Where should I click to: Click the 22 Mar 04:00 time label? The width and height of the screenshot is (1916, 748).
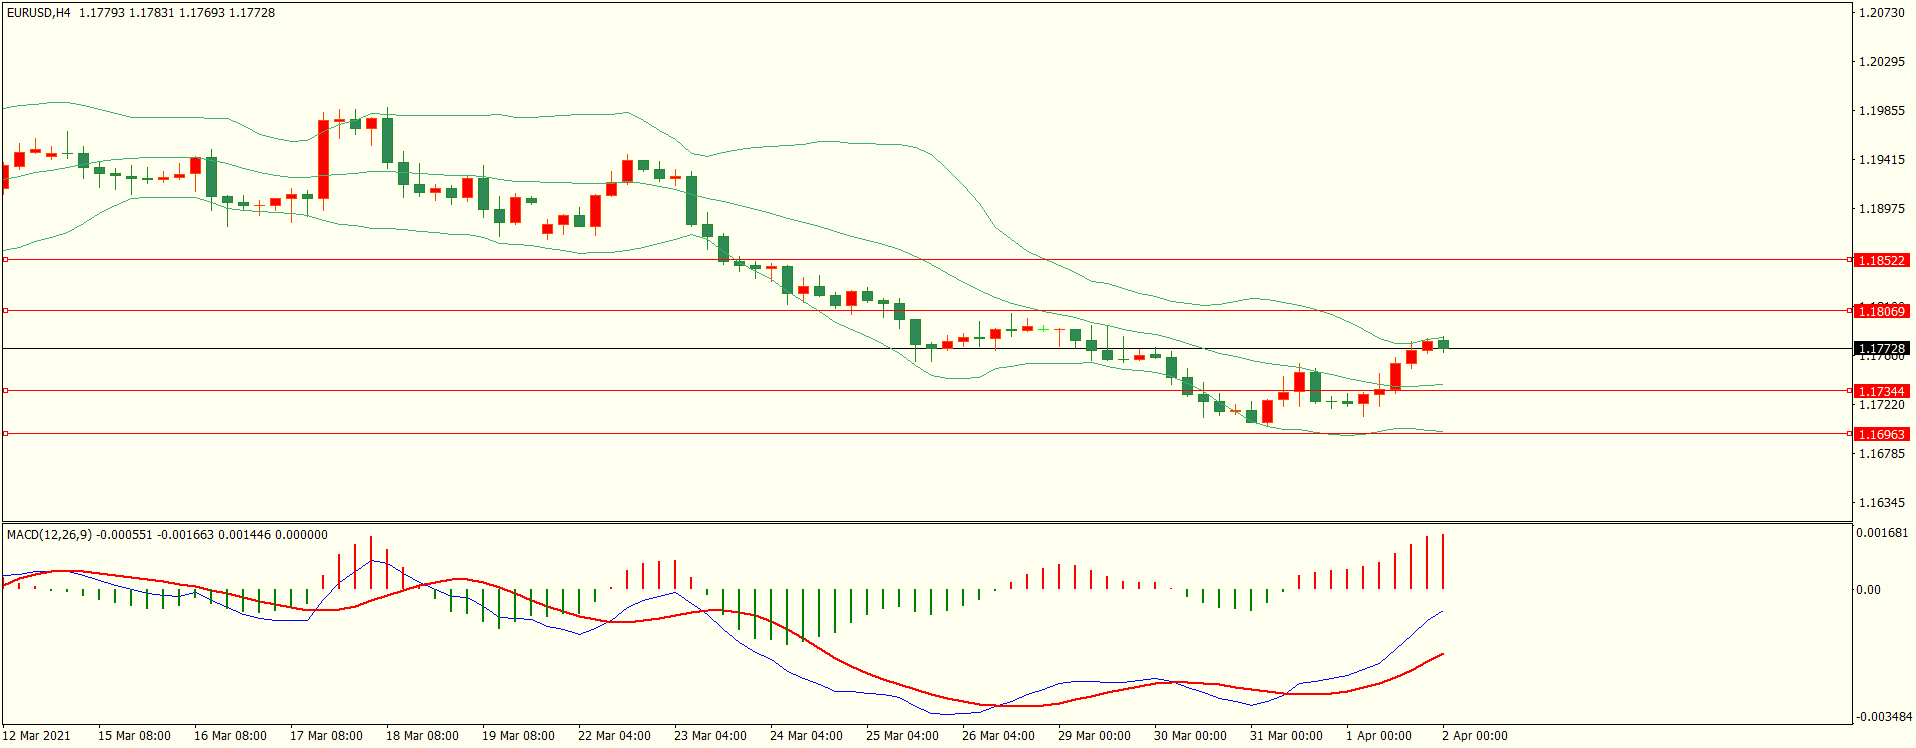click(x=614, y=736)
